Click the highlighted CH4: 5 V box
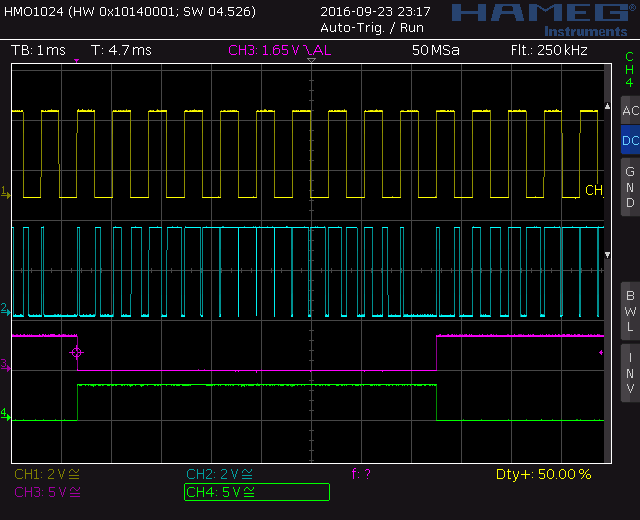Image resolution: width=640 pixels, height=520 pixels. [x=256, y=492]
